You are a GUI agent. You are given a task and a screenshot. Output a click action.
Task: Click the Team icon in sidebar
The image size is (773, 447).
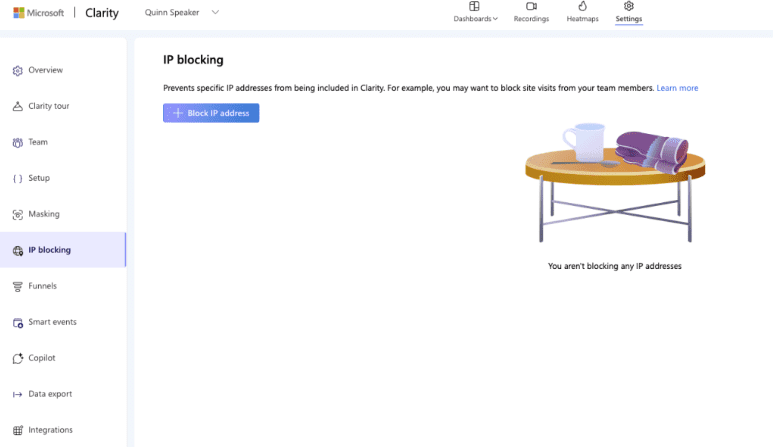click(17, 143)
